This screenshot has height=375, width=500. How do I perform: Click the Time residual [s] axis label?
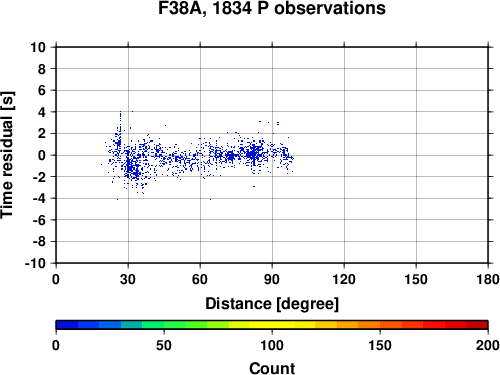click(8, 155)
